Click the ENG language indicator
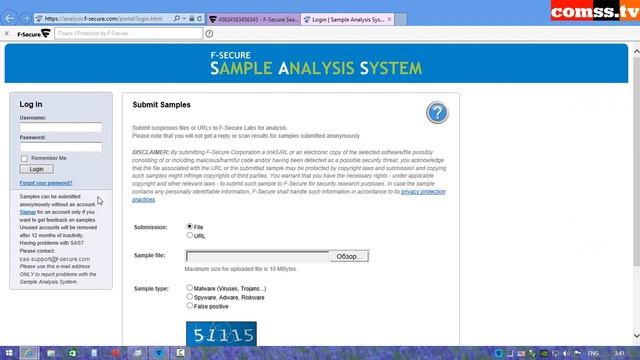The image size is (640, 360). (593, 353)
